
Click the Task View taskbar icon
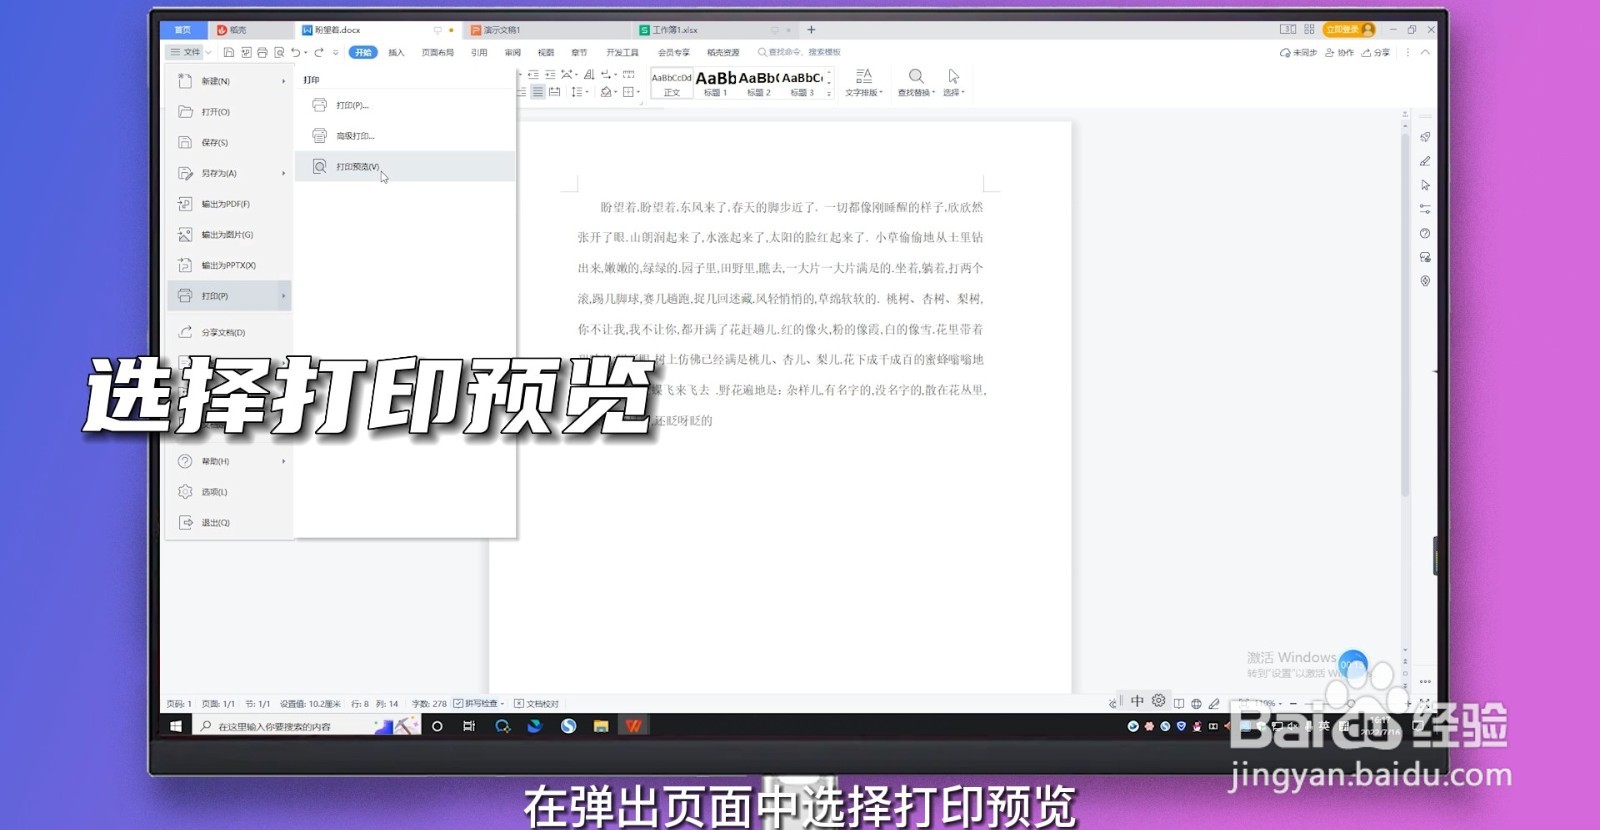tap(469, 726)
